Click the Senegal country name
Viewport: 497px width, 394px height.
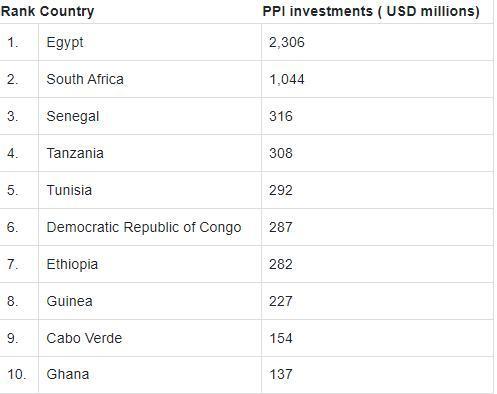[x=73, y=117]
